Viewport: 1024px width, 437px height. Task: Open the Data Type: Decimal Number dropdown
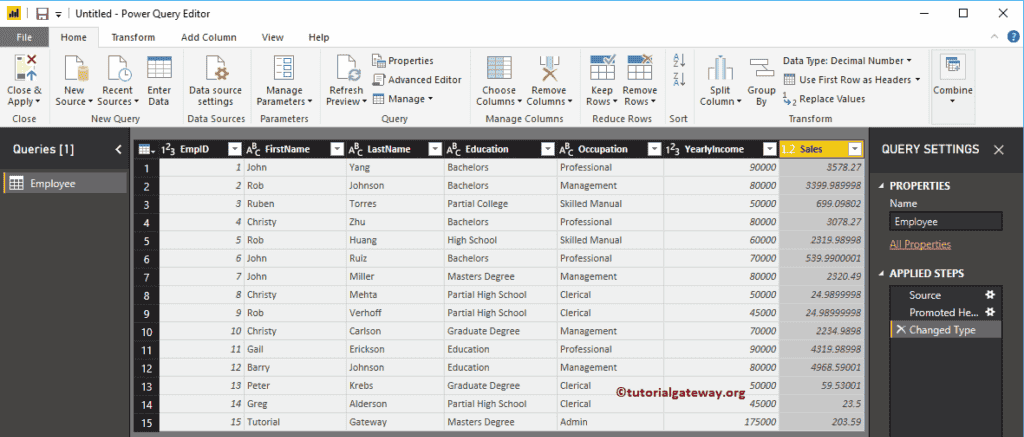pos(847,61)
